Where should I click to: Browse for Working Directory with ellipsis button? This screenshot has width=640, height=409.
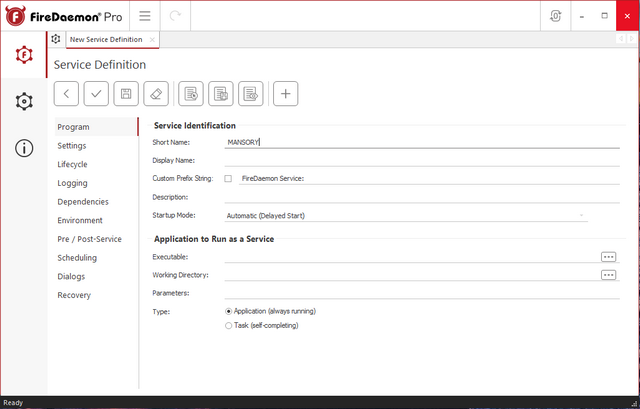point(608,275)
